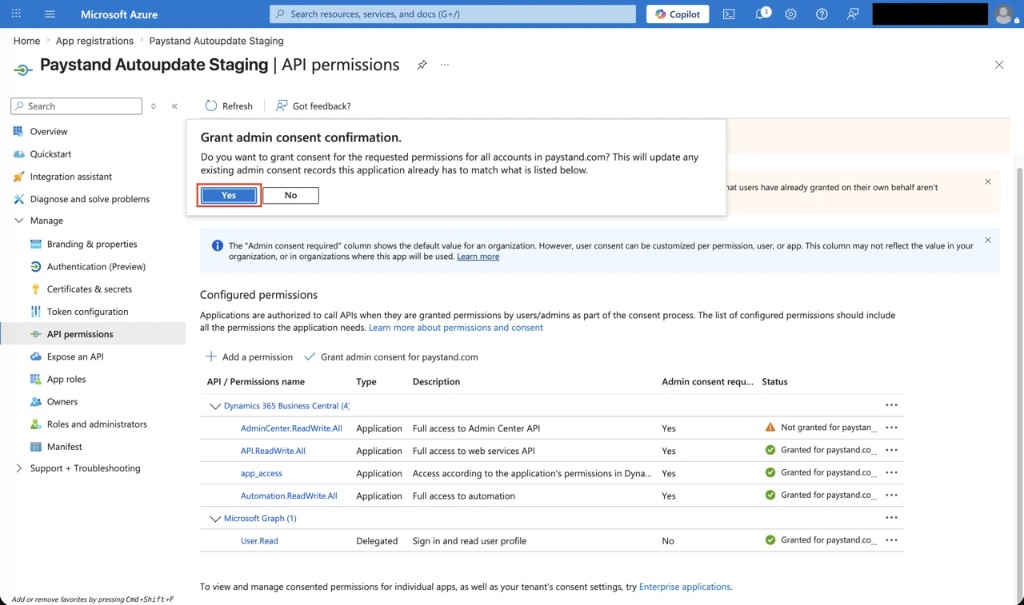Click the API / Permissions name column header
Viewport: 1024px width, 605px height.
255,382
